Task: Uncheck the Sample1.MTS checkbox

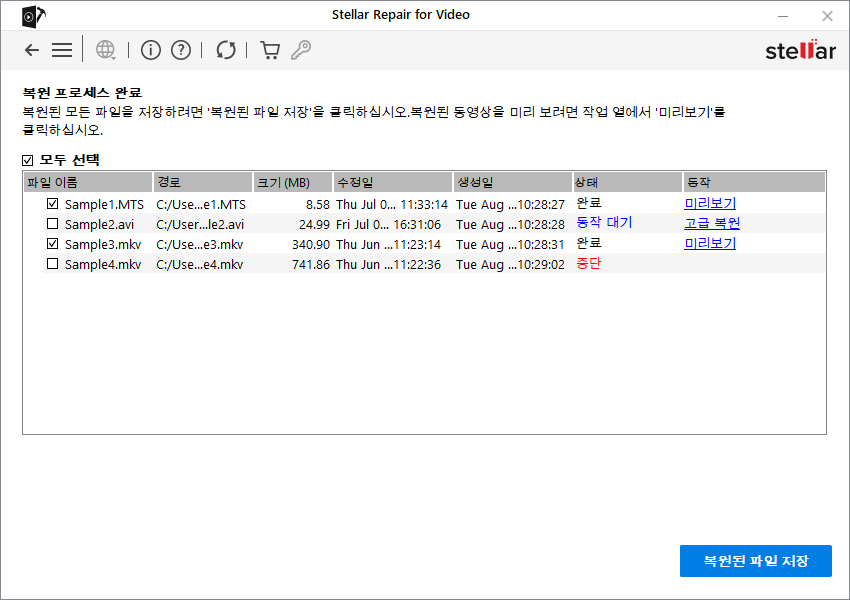Action: pyautogui.click(x=53, y=204)
